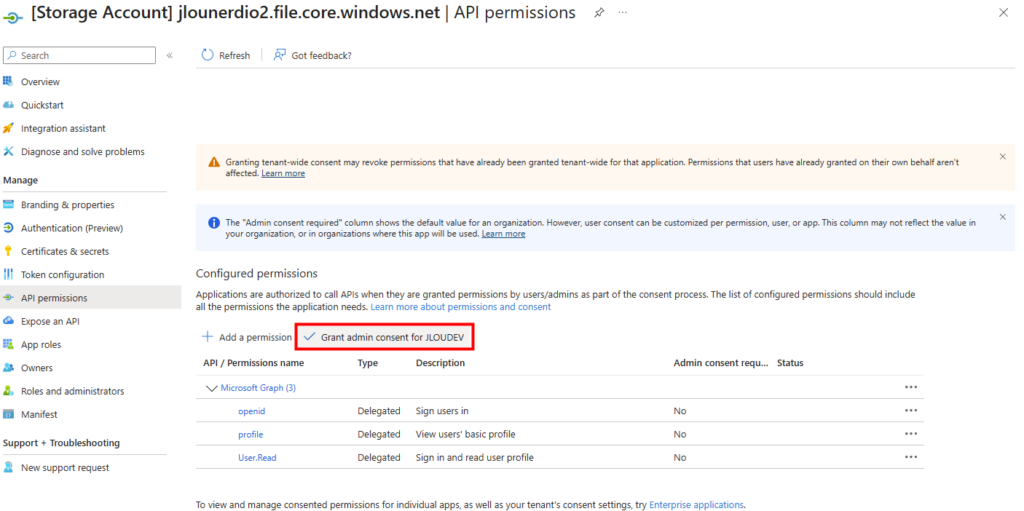Close the API permissions blade

pos(1004,12)
